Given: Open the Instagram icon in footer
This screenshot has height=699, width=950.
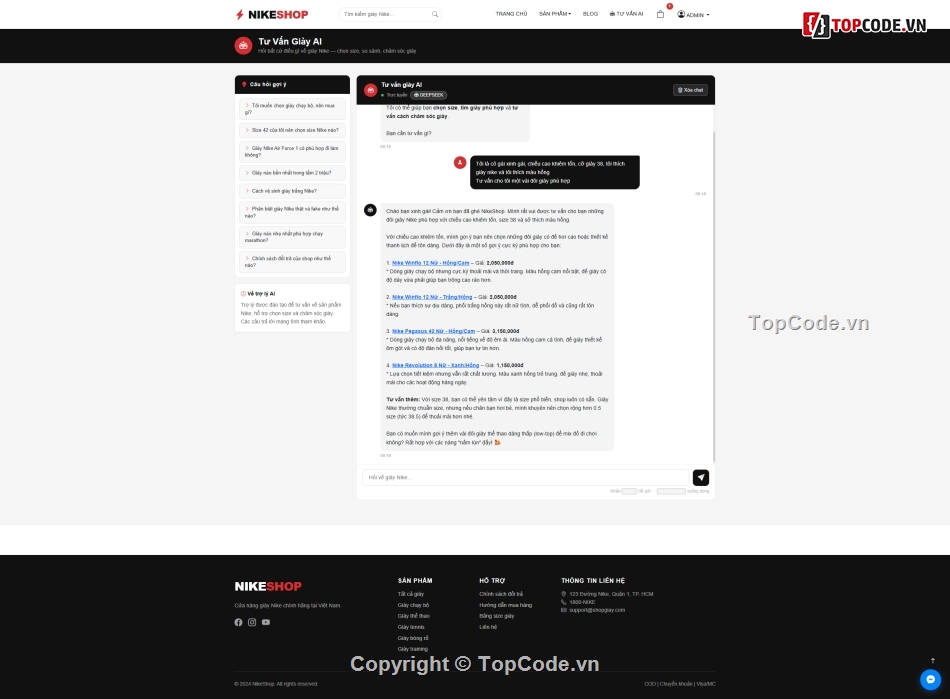Looking at the screenshot, I should (x=252, y=622).
